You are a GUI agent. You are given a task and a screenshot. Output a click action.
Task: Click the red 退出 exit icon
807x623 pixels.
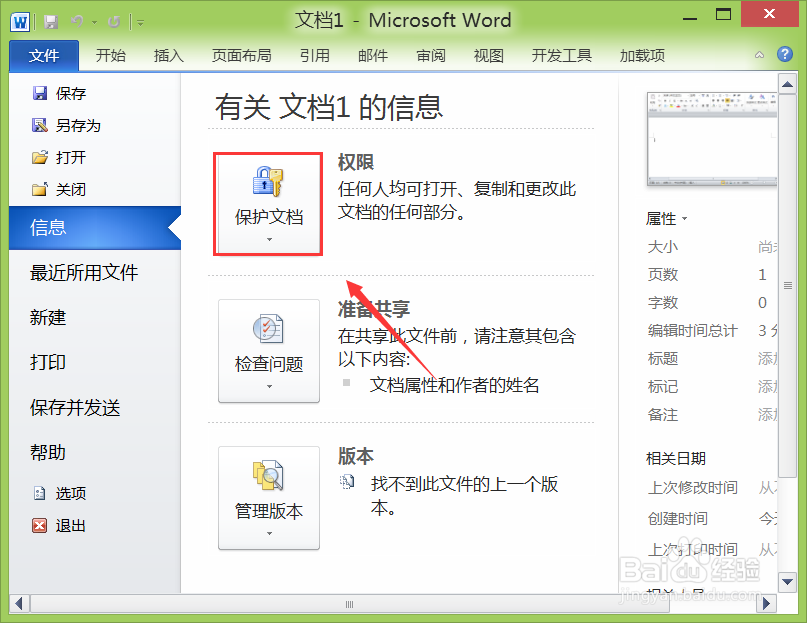coord(40,525)
